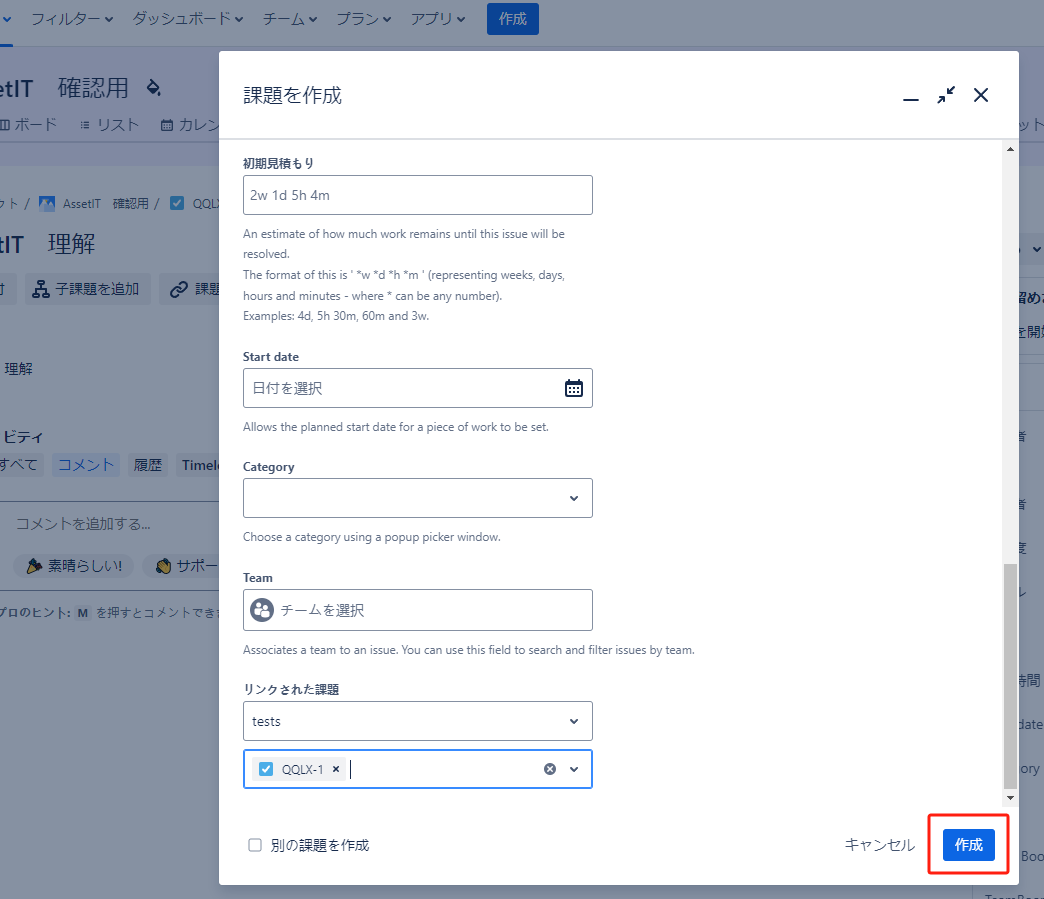Open the Start date calendar picker icon

coord(573,388)
